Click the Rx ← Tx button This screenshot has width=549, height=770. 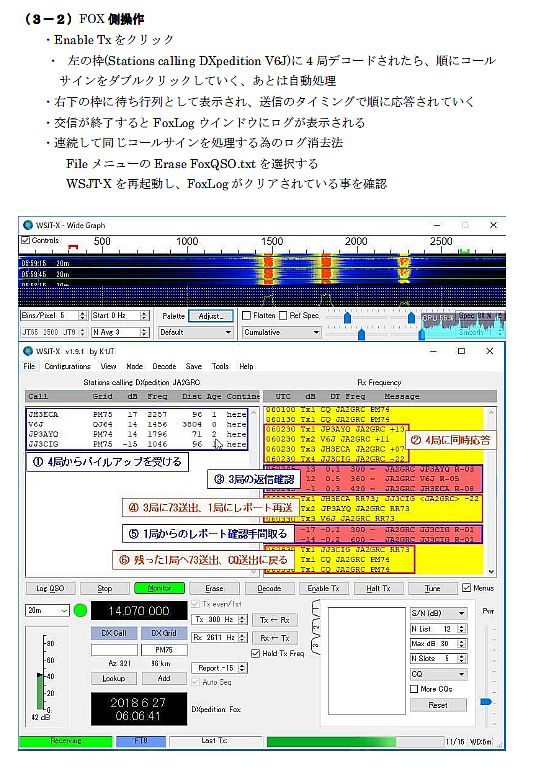click(x=274, y=638)
